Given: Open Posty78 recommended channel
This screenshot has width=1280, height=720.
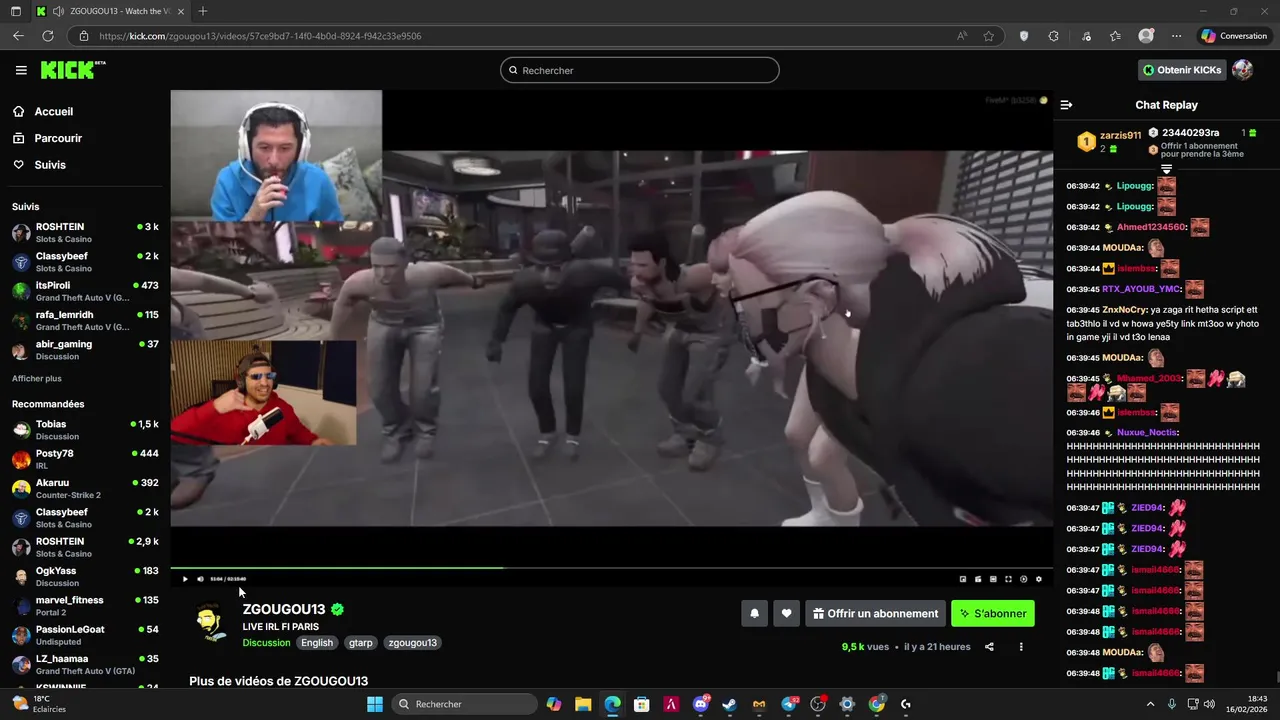Looking at the screenshot, I should [85, 459].
